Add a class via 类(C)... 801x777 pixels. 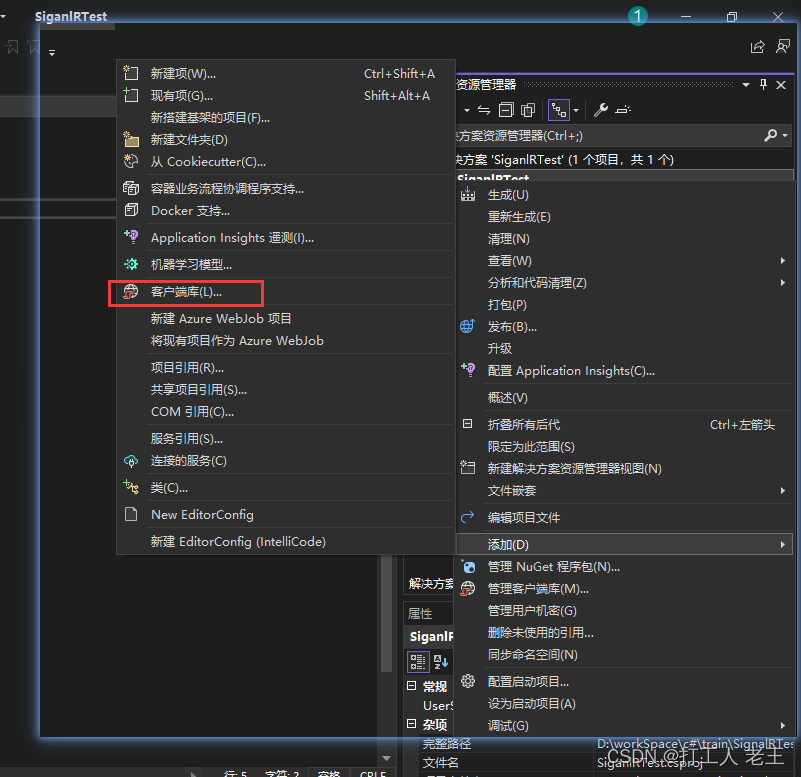(286, 488)
